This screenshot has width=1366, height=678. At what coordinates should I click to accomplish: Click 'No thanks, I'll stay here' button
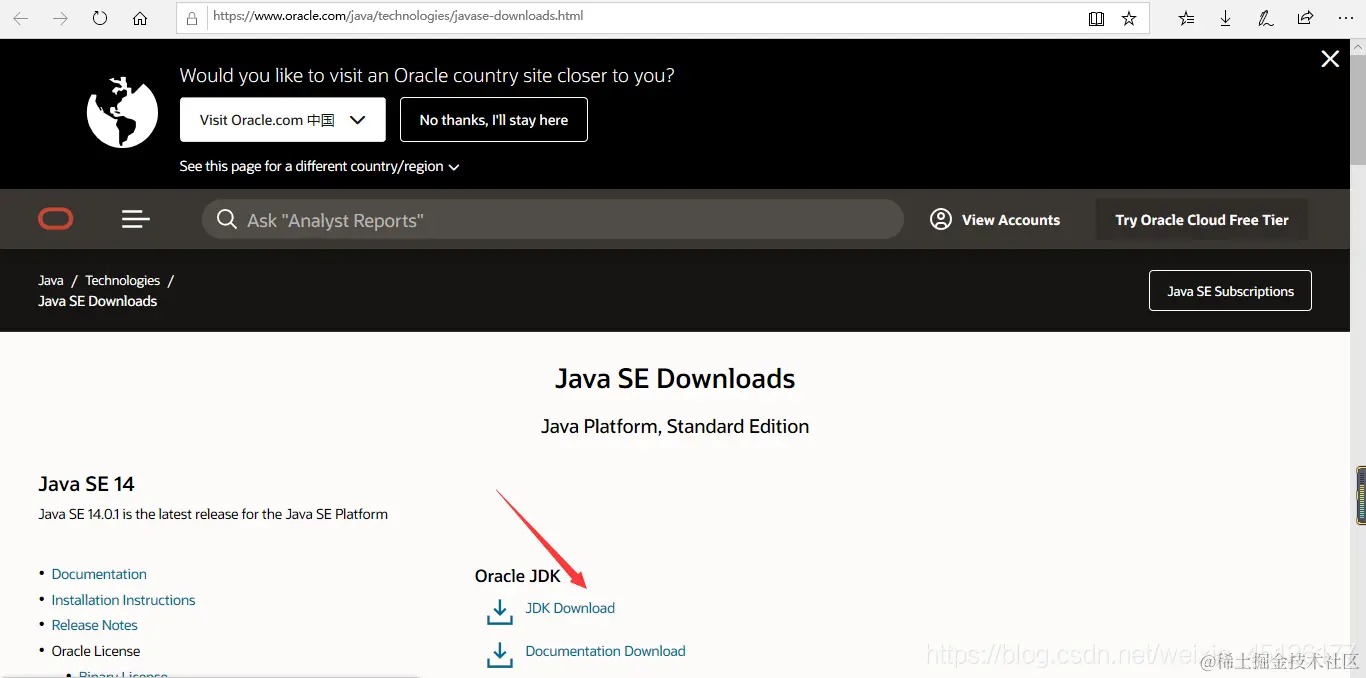coord(494,120)
